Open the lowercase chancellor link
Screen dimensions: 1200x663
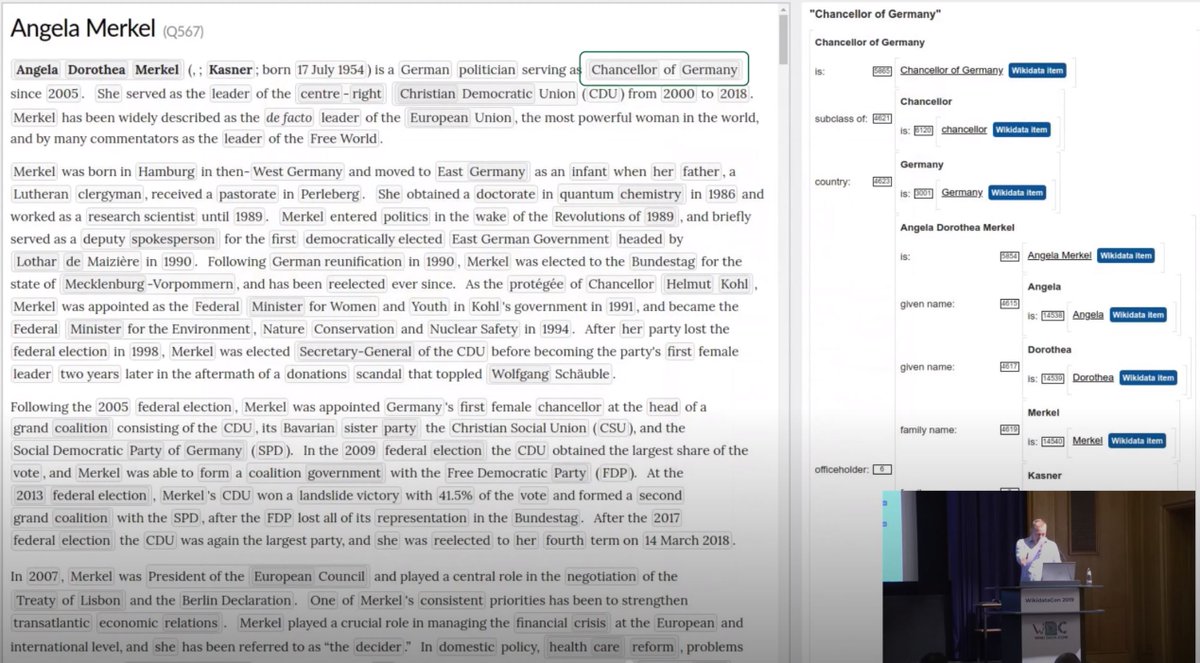click(964, 130)
